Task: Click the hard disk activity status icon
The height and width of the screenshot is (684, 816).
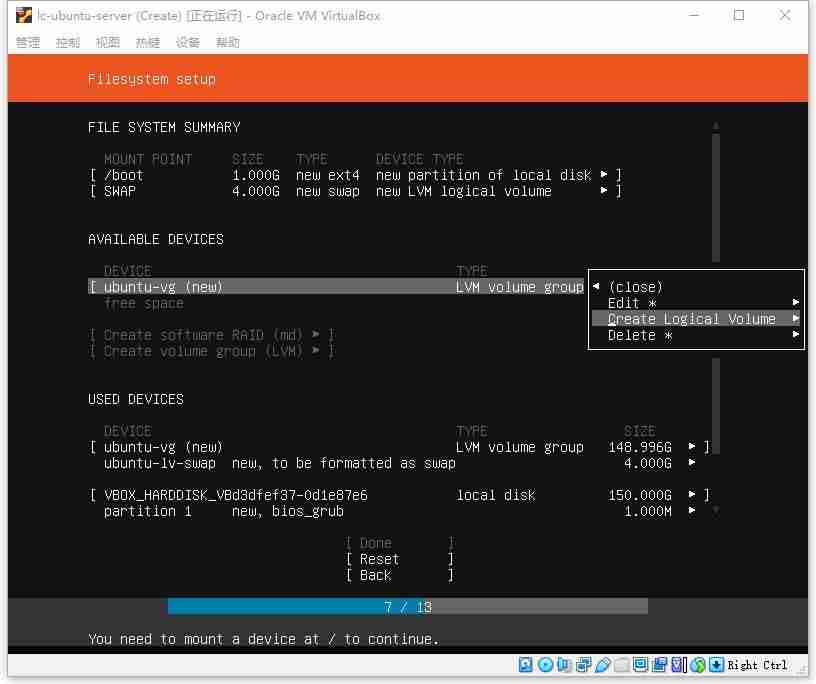Action: pos(525,665)
